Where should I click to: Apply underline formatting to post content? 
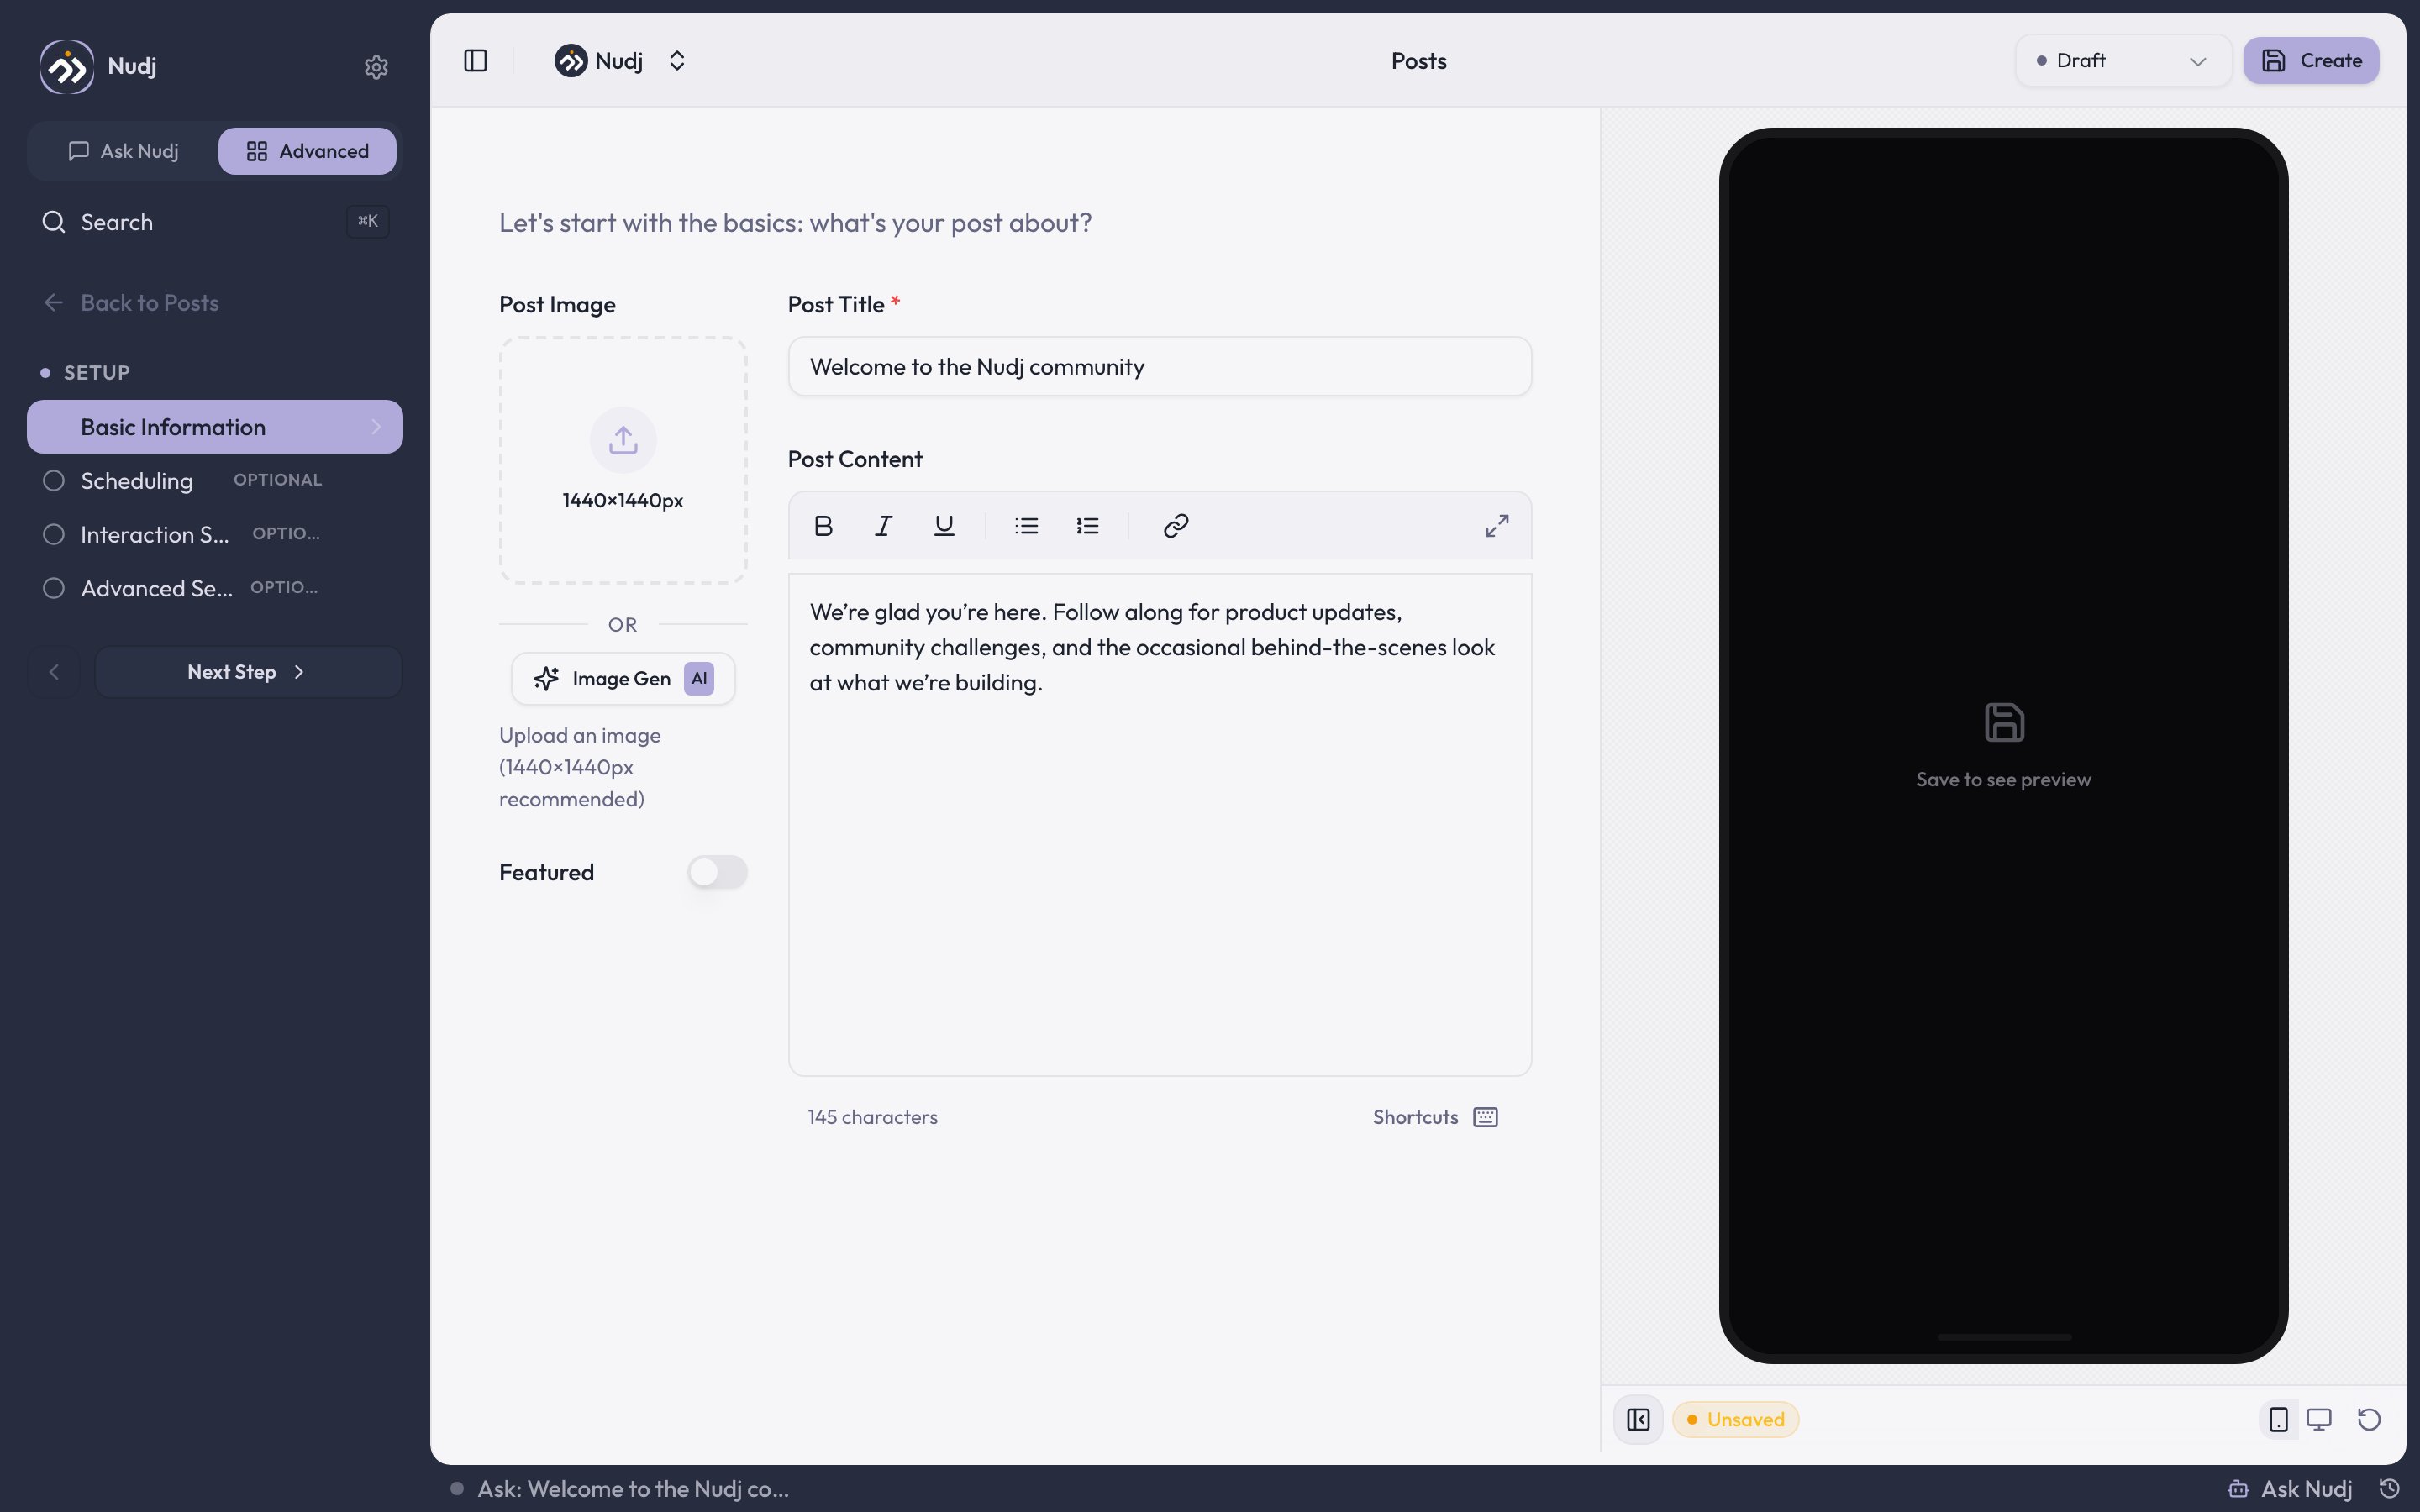[944, 526]
